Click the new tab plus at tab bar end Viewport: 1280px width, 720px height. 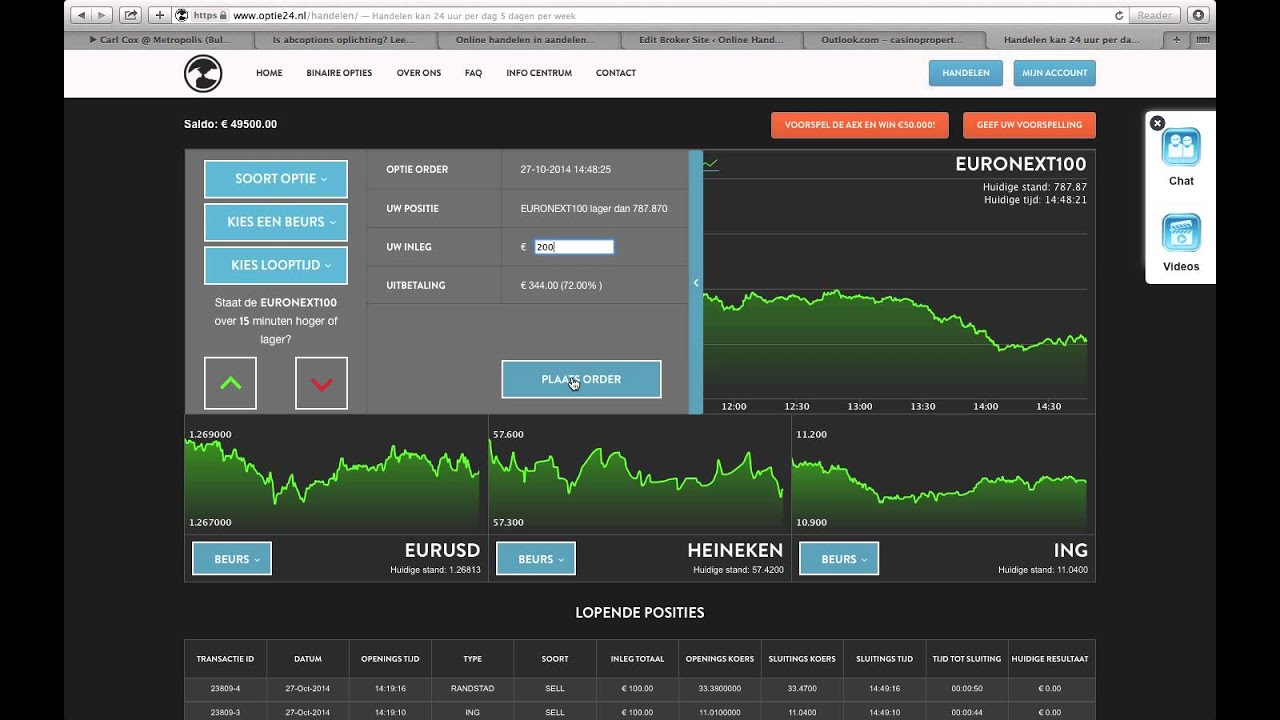click(x=1176, y=40)
